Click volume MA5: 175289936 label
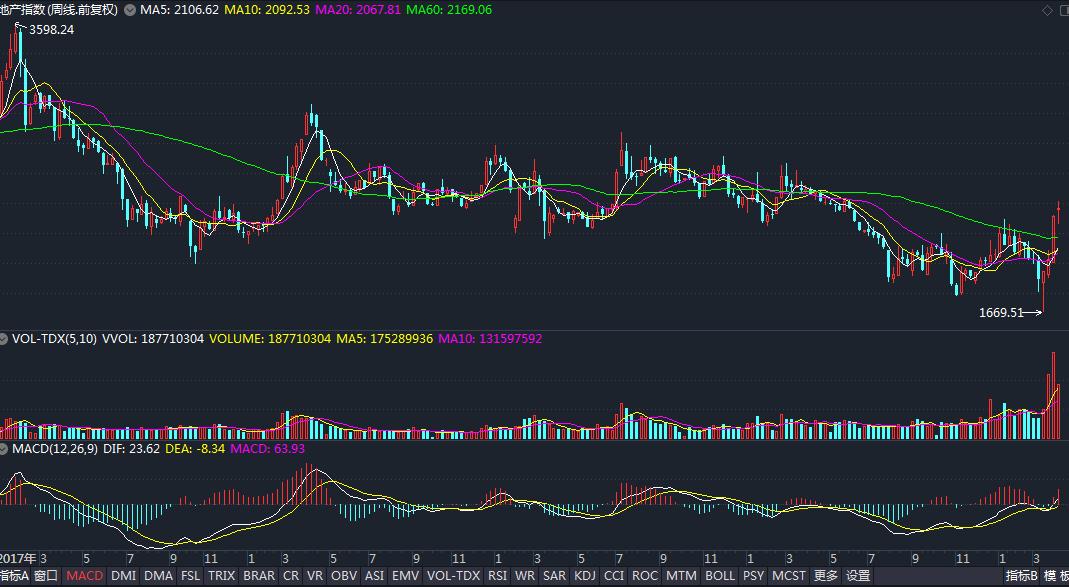Image resolution: width=1069 pixels, height=587 pixels. [385, 339]
